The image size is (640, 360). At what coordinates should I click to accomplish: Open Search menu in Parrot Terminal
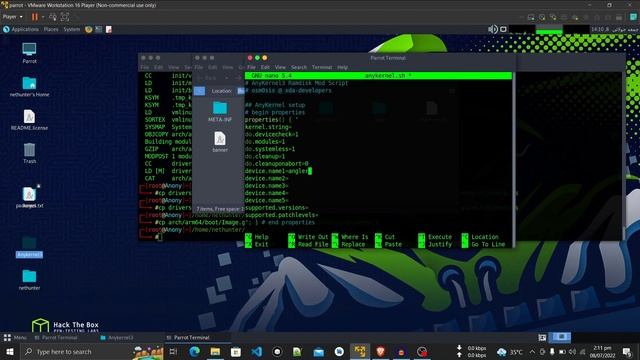coord(299,67)
